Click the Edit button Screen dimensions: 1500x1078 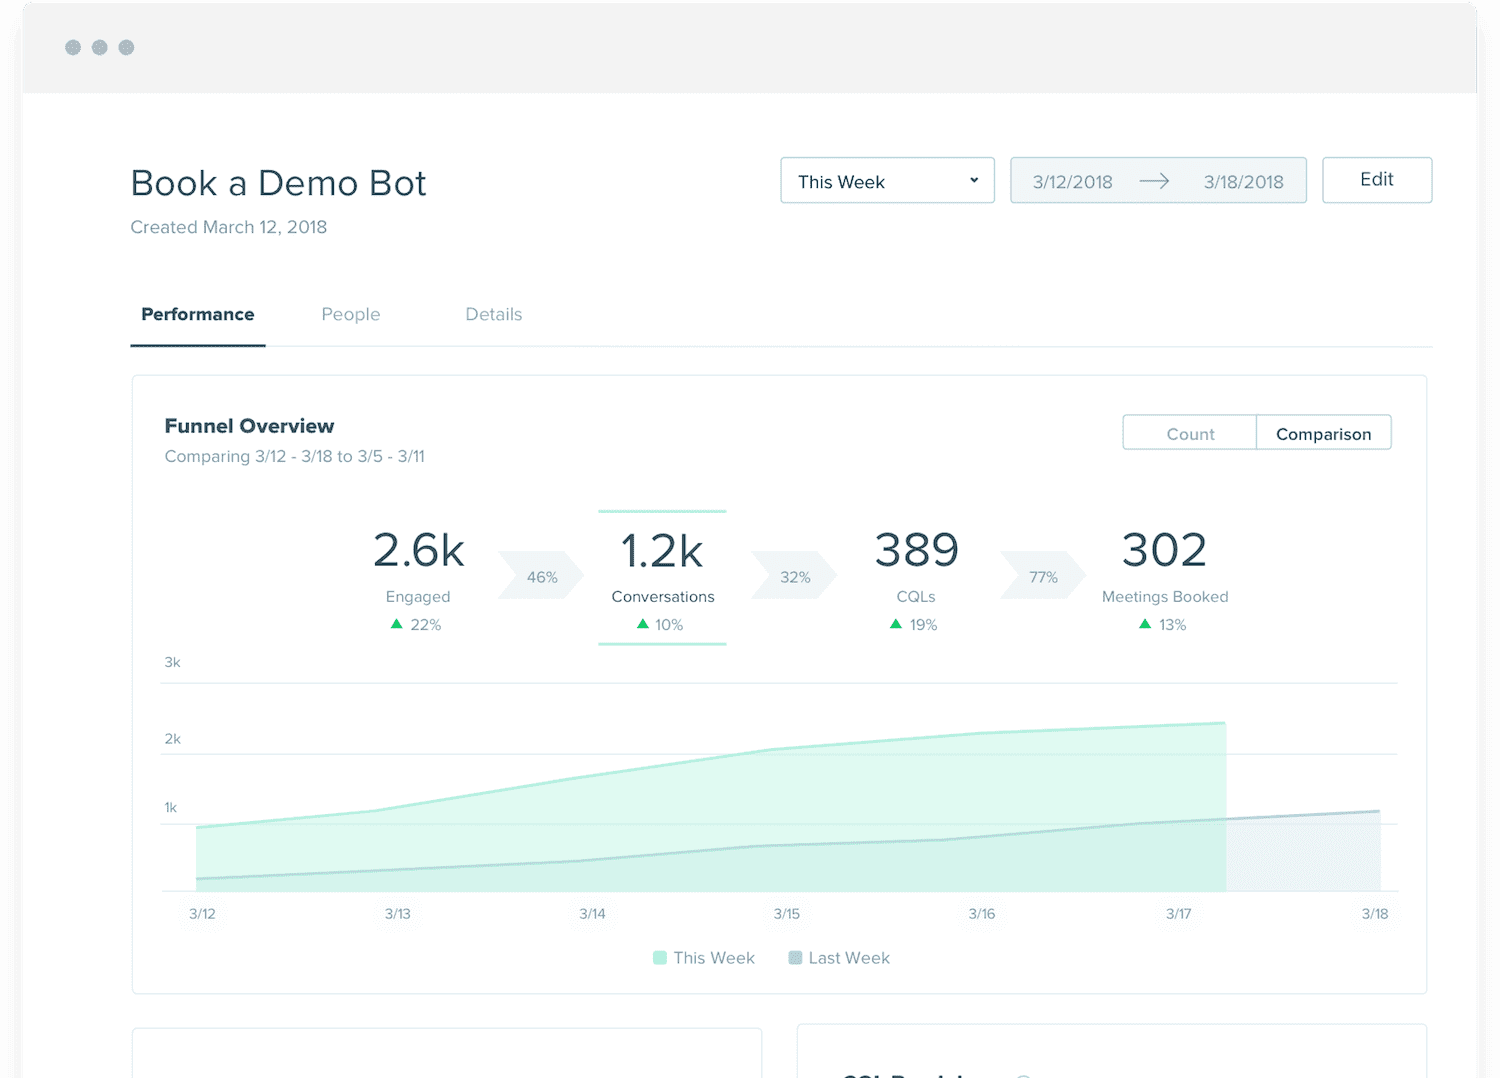(x=1376, y=180)
